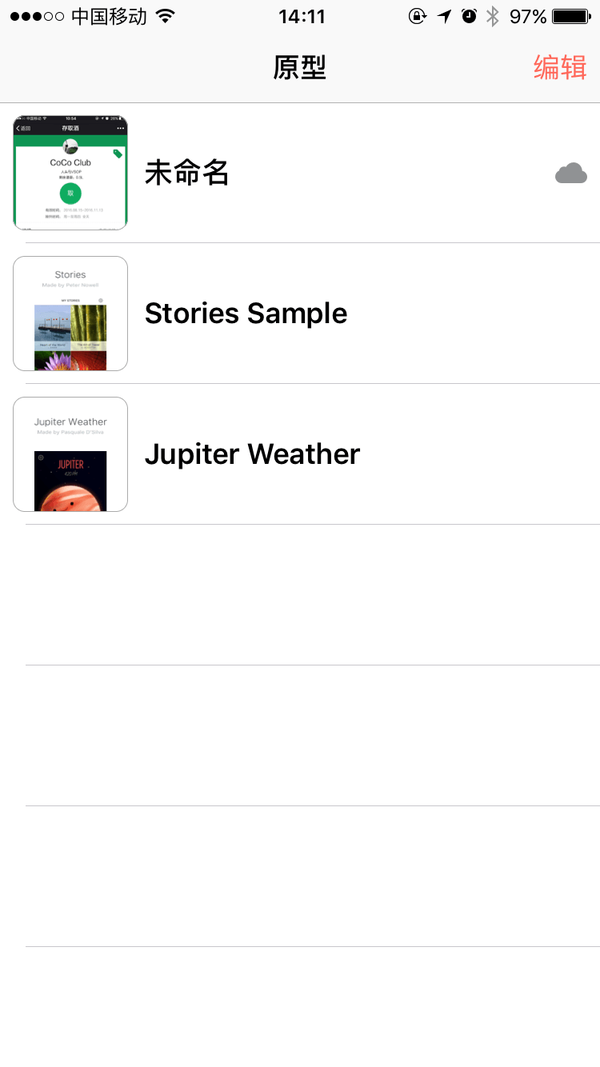The width and height of the screenshot is (600, 1067).
Task: Tap the 14:11 clock in status bar
Action: [x=301, y=16]
